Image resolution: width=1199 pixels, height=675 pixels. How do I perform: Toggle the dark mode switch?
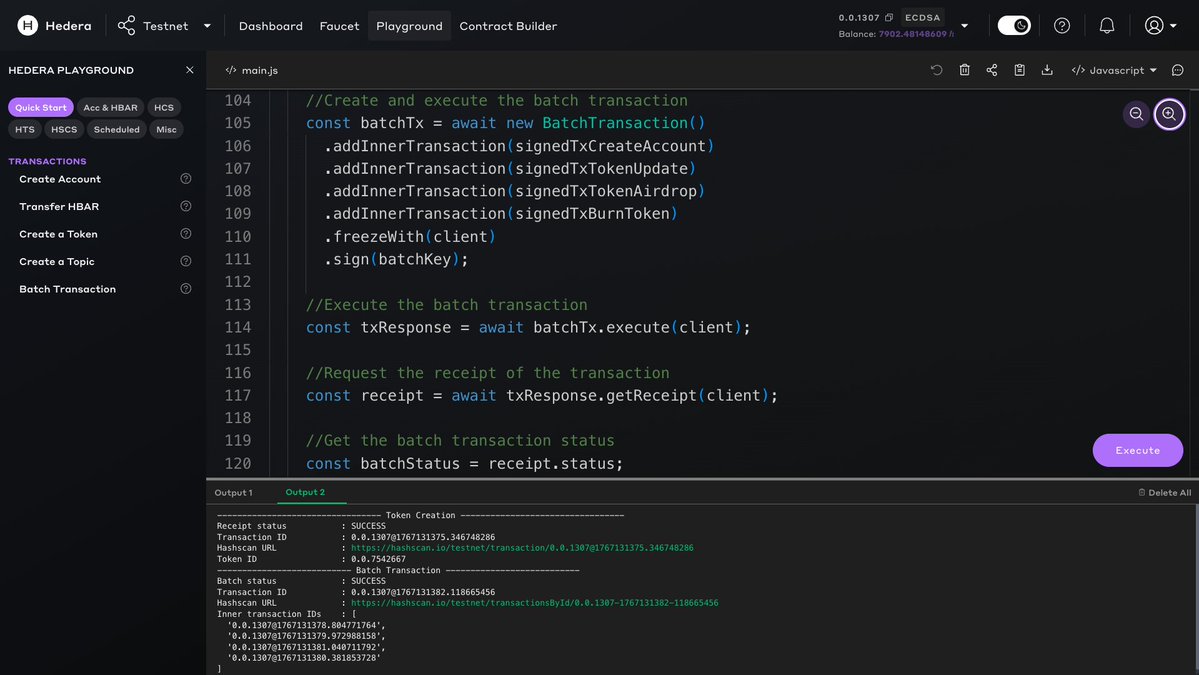(1014, 25)
